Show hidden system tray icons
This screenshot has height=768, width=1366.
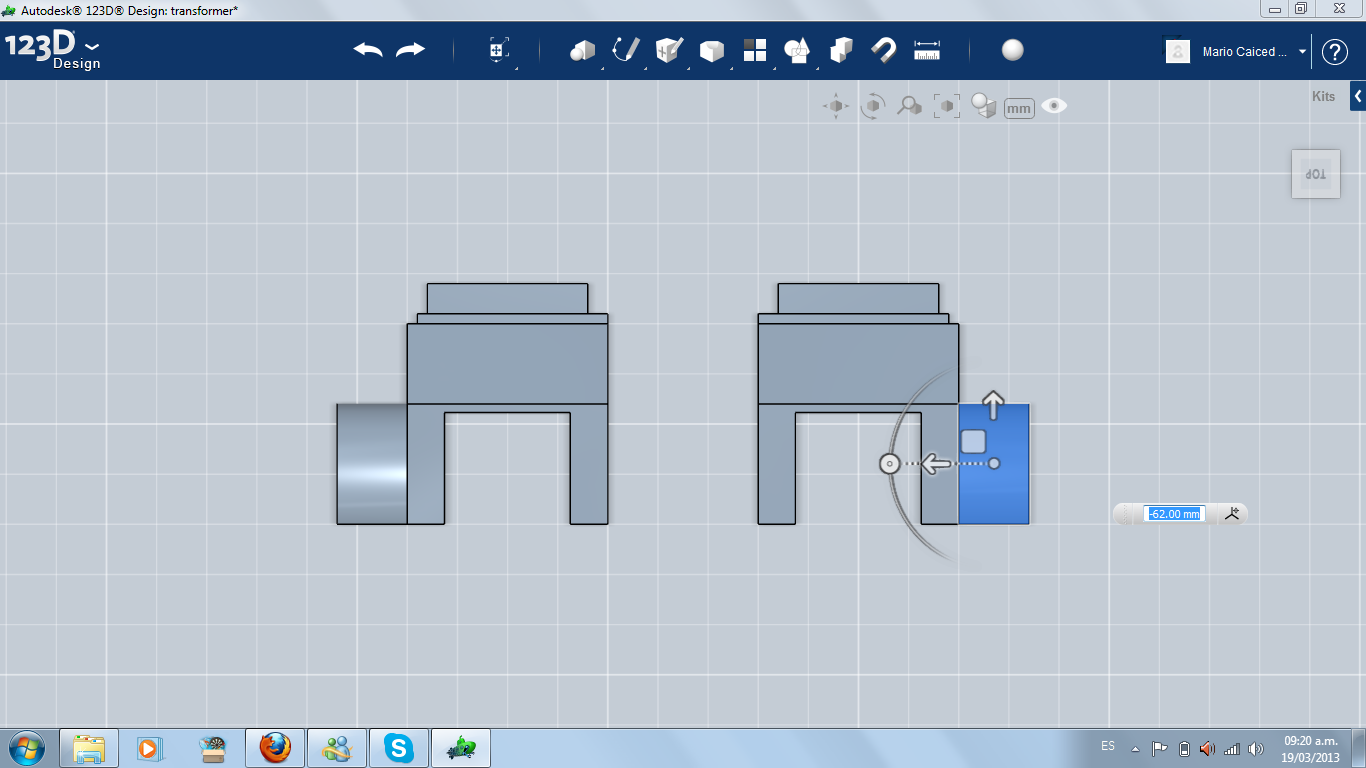click(x=1135, y=748)
